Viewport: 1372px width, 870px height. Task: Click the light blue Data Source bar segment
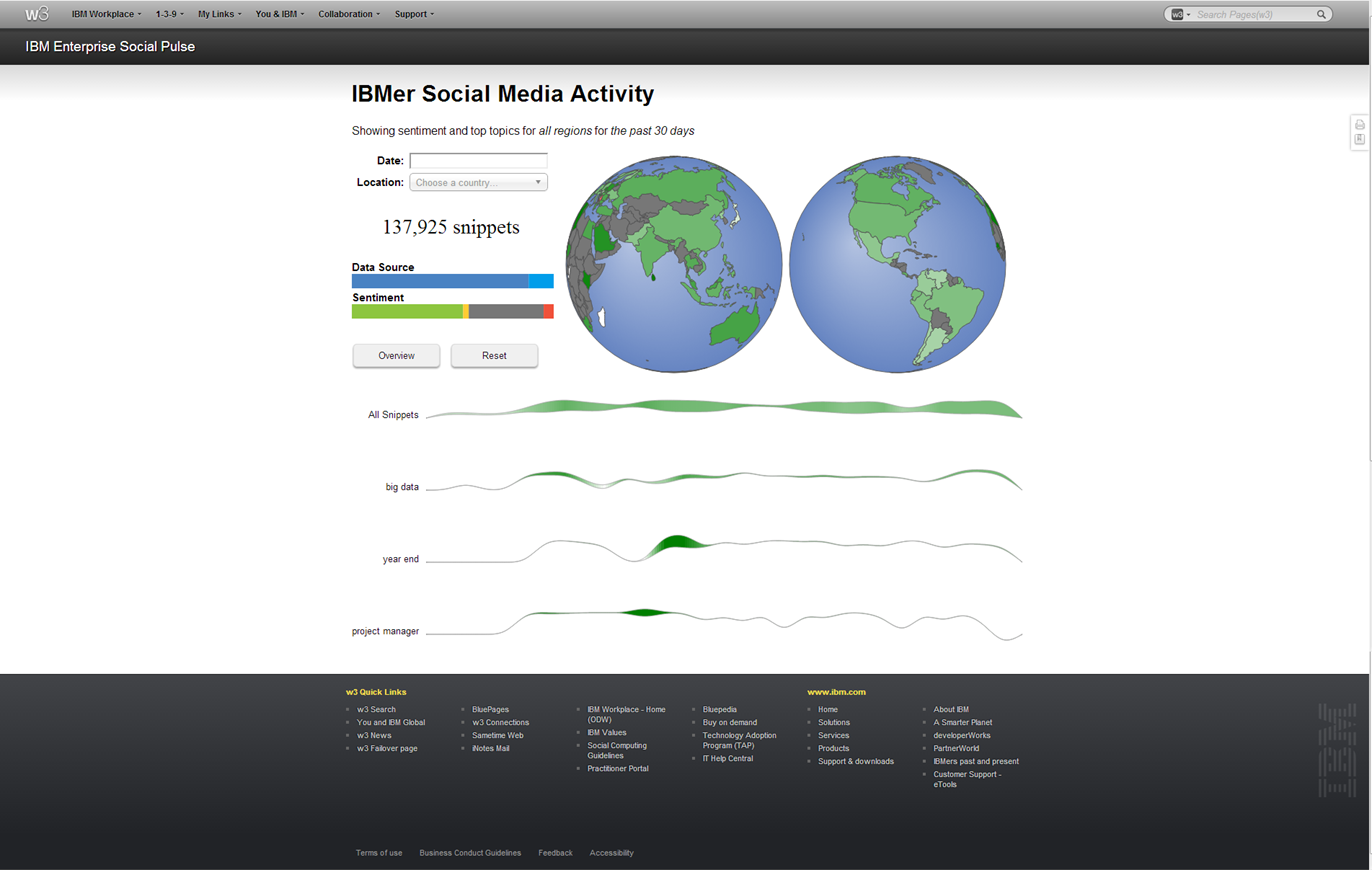(541, 281)
